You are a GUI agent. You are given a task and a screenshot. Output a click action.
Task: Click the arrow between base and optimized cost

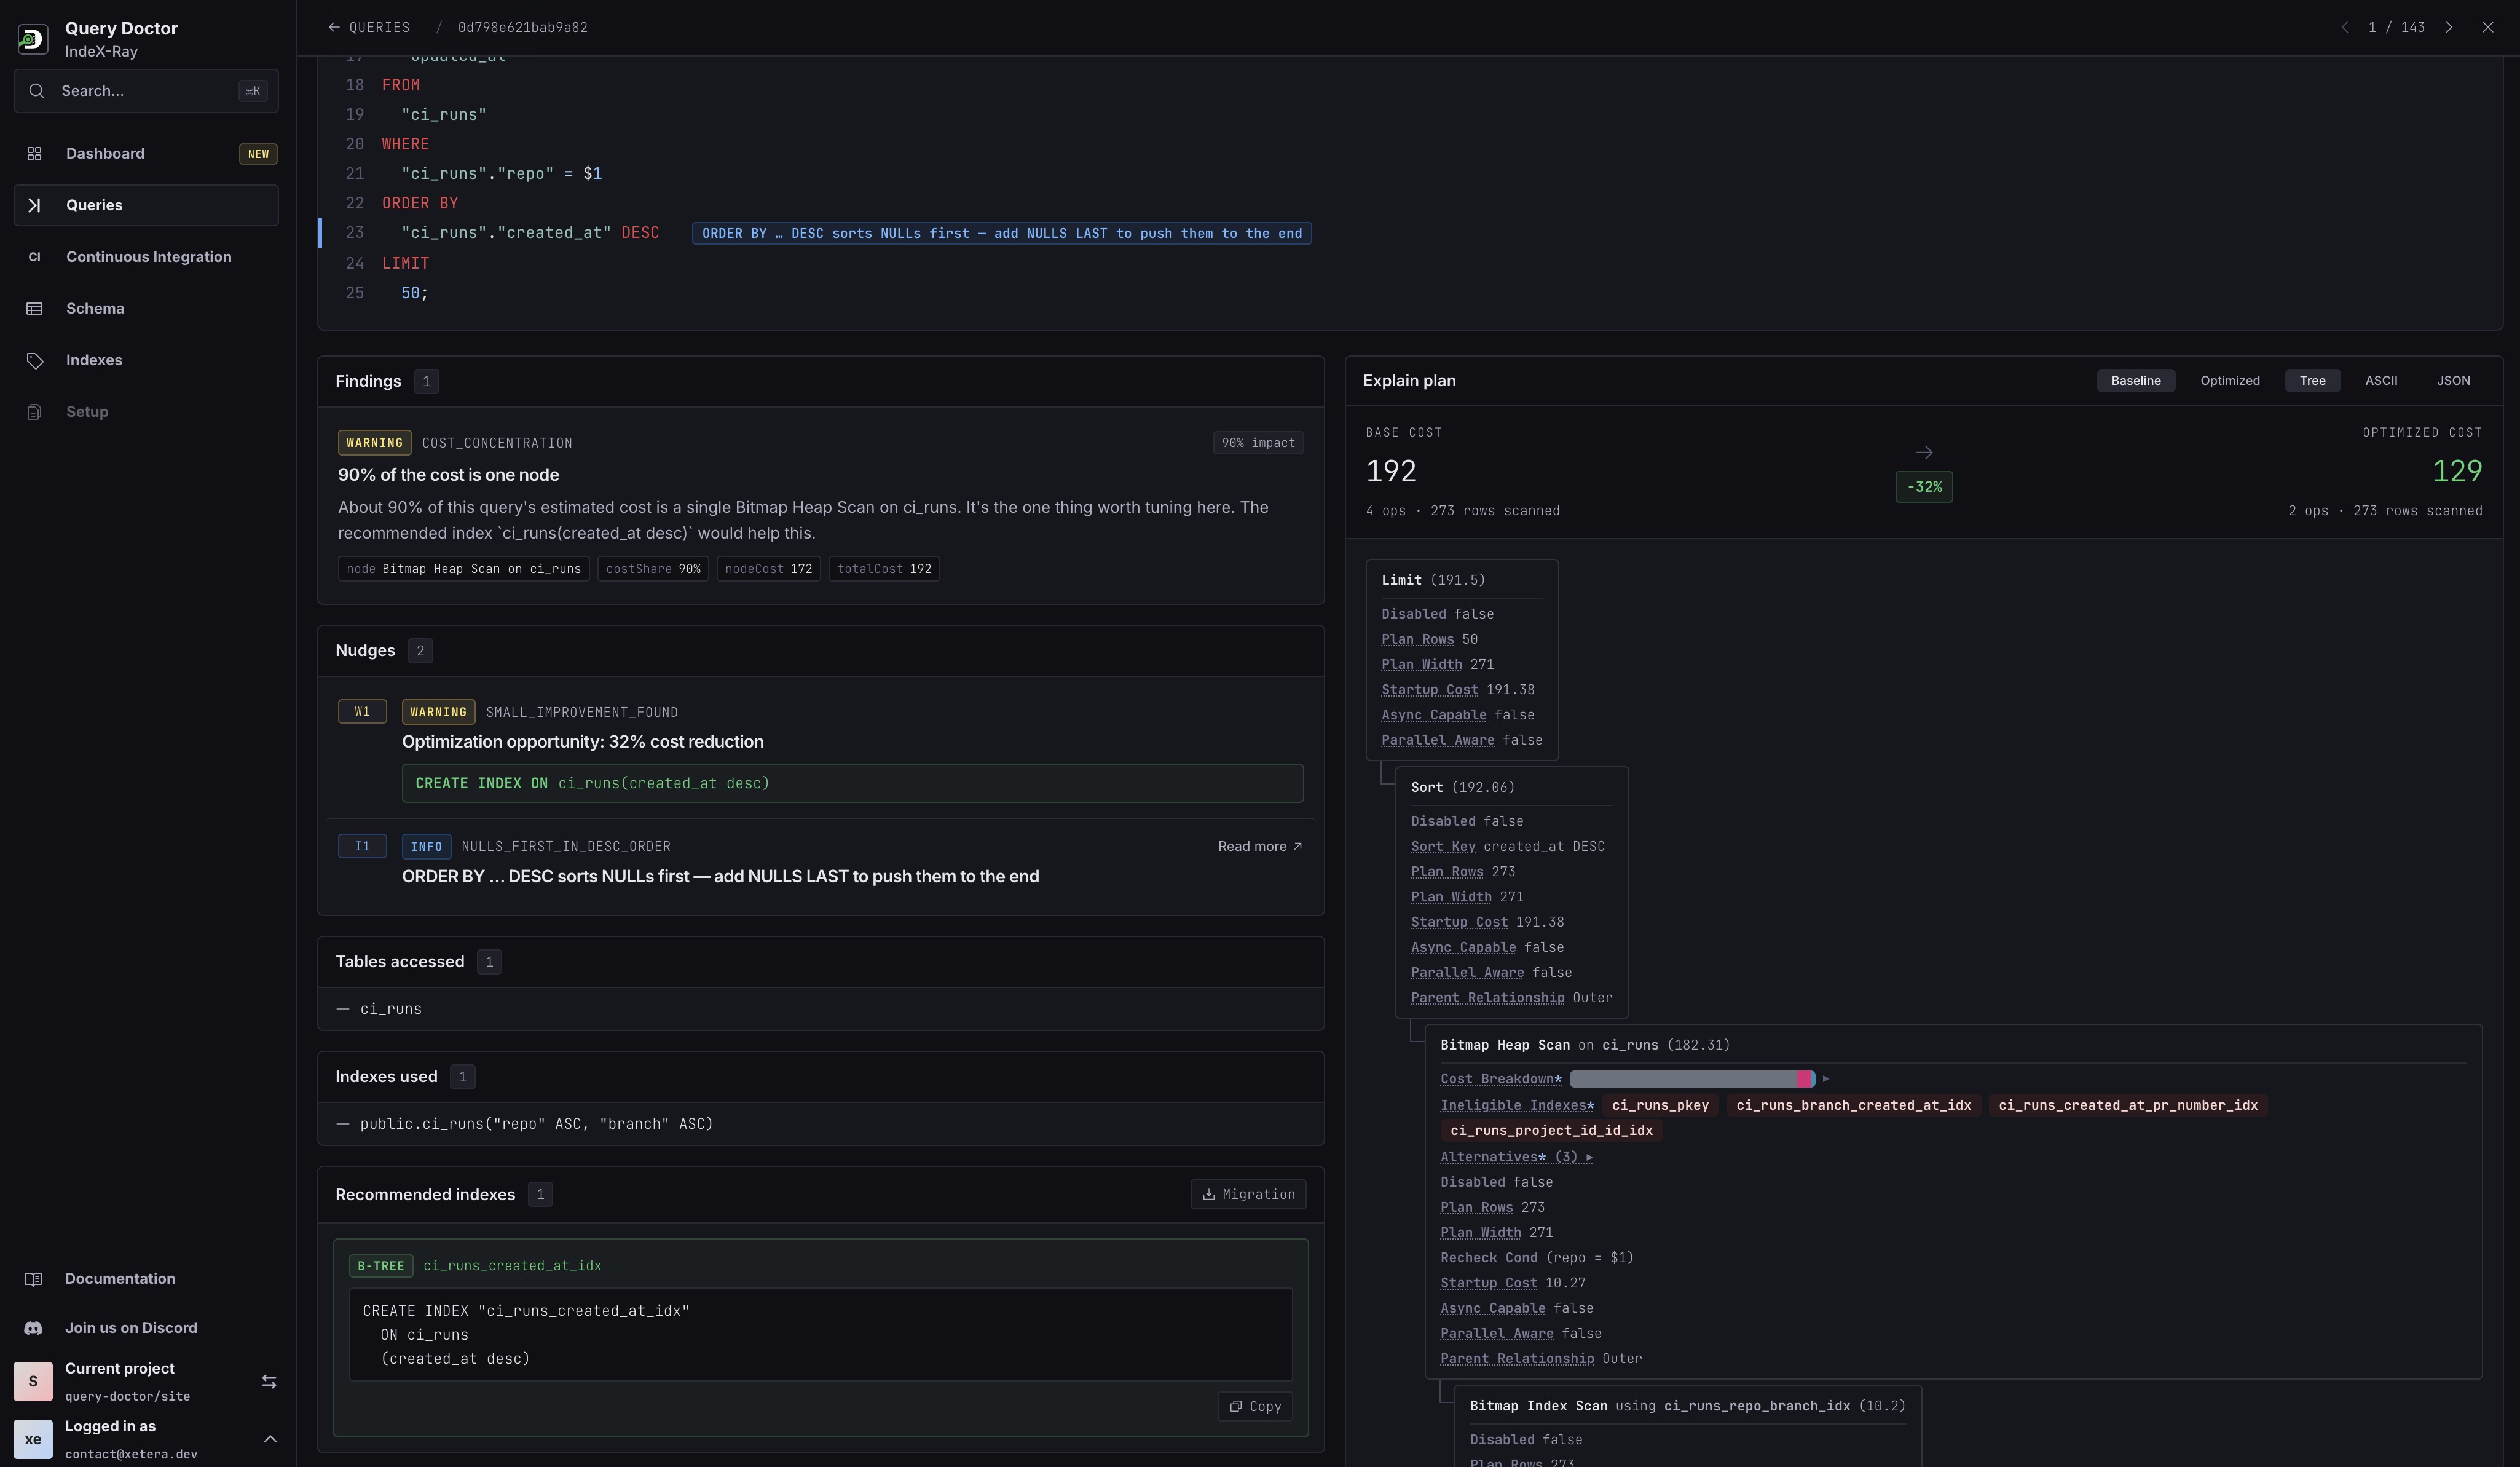(1924, 453)
